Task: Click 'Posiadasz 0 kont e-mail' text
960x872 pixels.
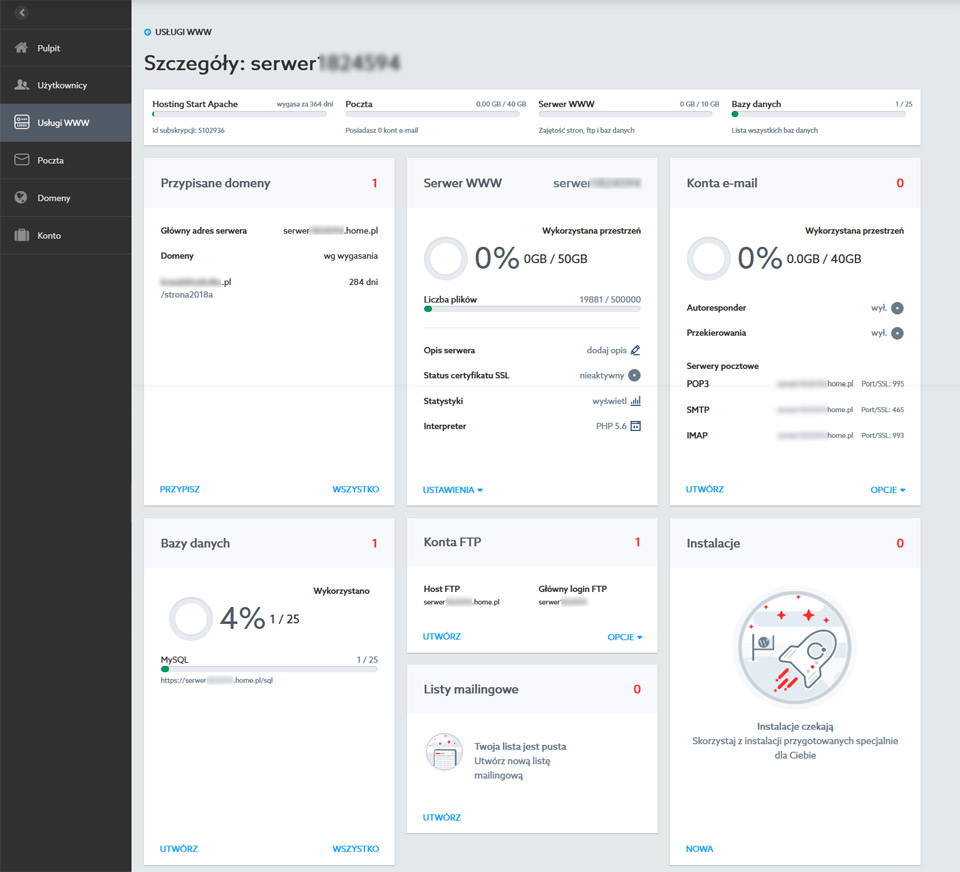Action: pyautogui.click(x=381, y=130)
